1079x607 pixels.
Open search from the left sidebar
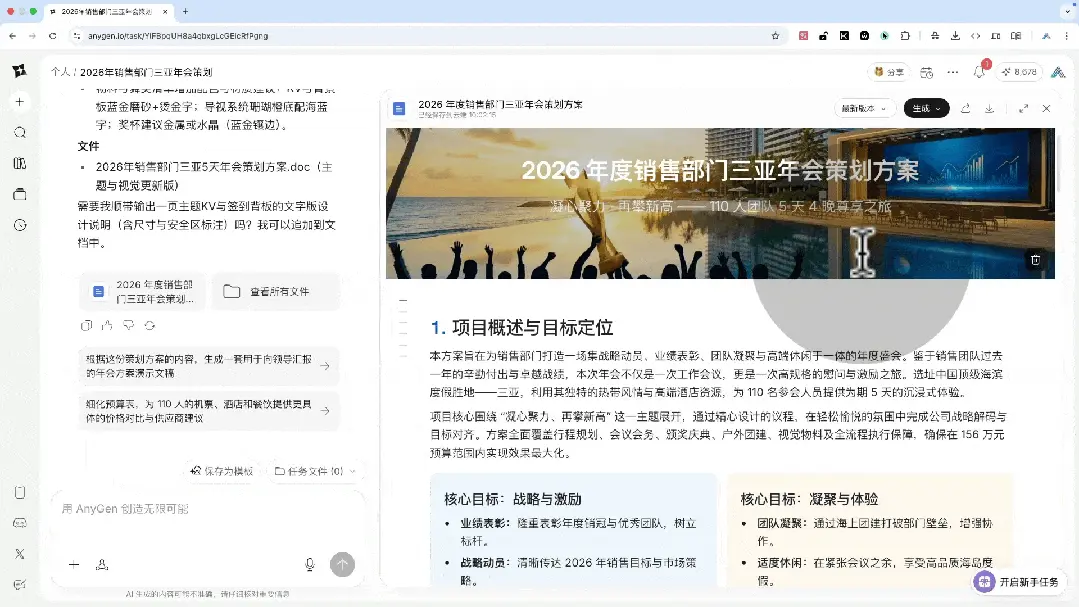21,132
